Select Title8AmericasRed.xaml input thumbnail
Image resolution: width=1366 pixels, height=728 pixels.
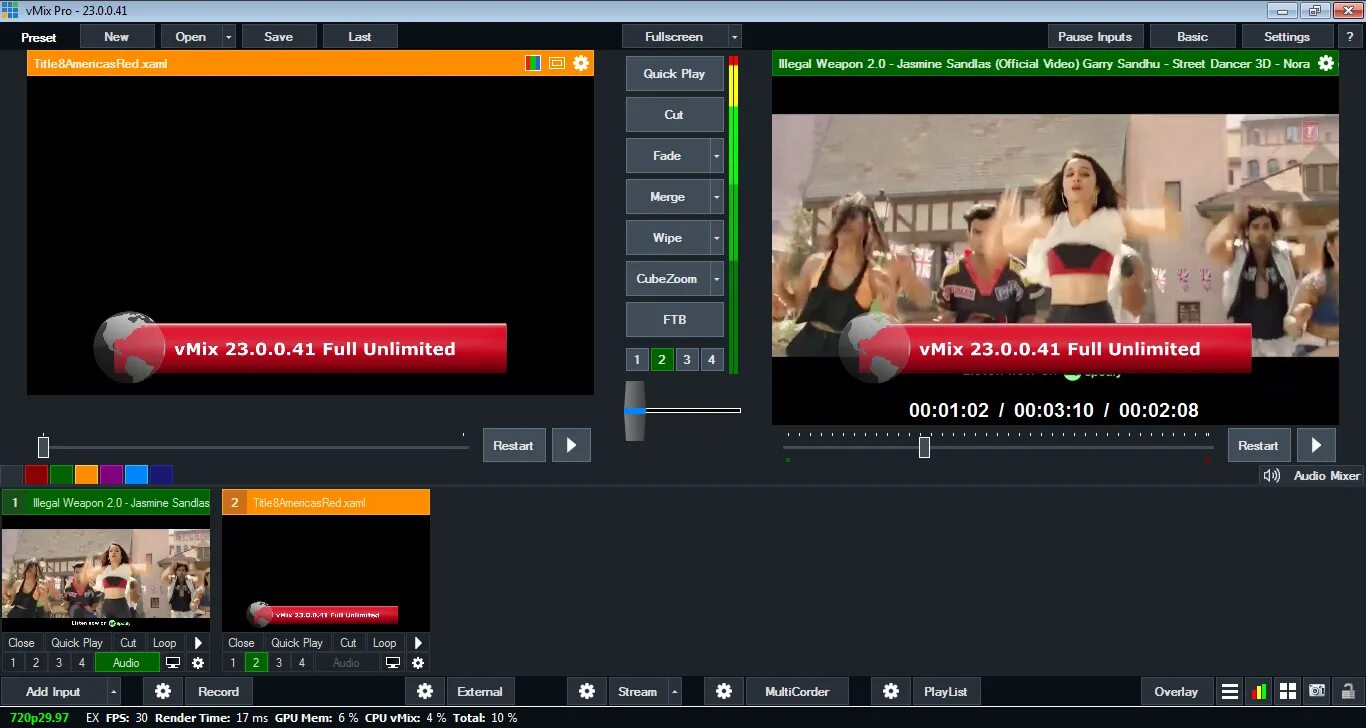coord(326,573)
